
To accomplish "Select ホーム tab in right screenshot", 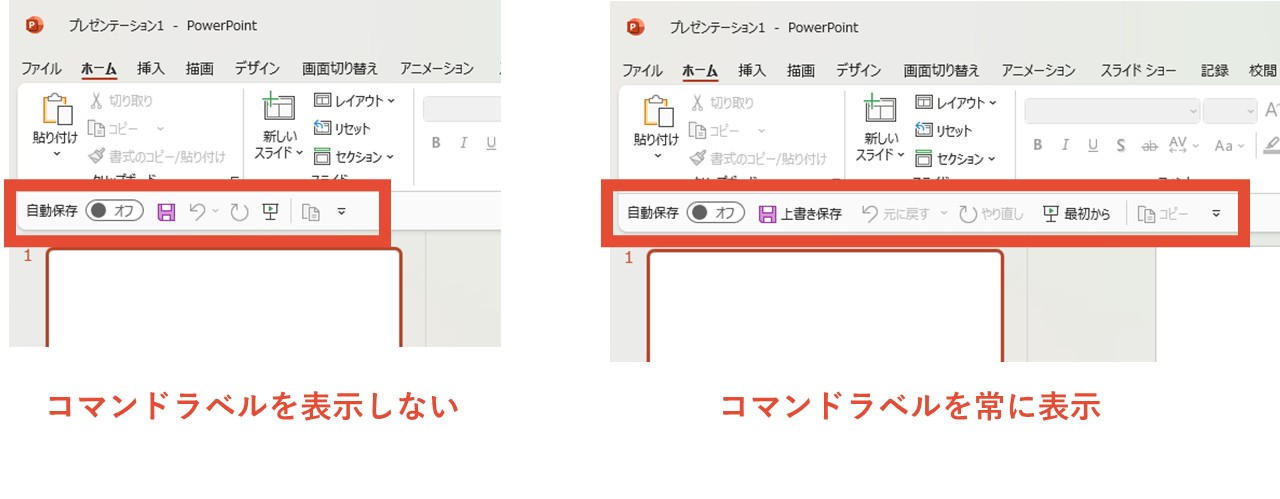I will [700, 71].
